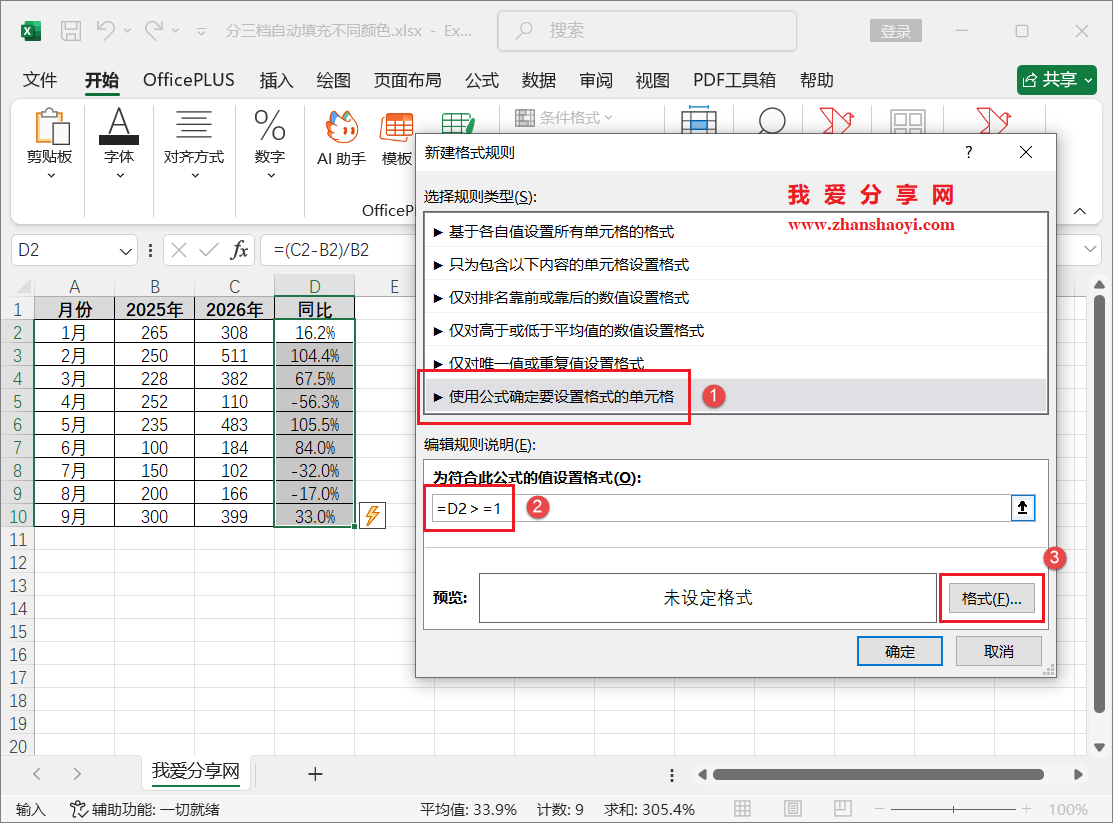Screen dimensions: 1113x823
Task: Click cell containing 104.4%
Action: click(x=314, y=356)
